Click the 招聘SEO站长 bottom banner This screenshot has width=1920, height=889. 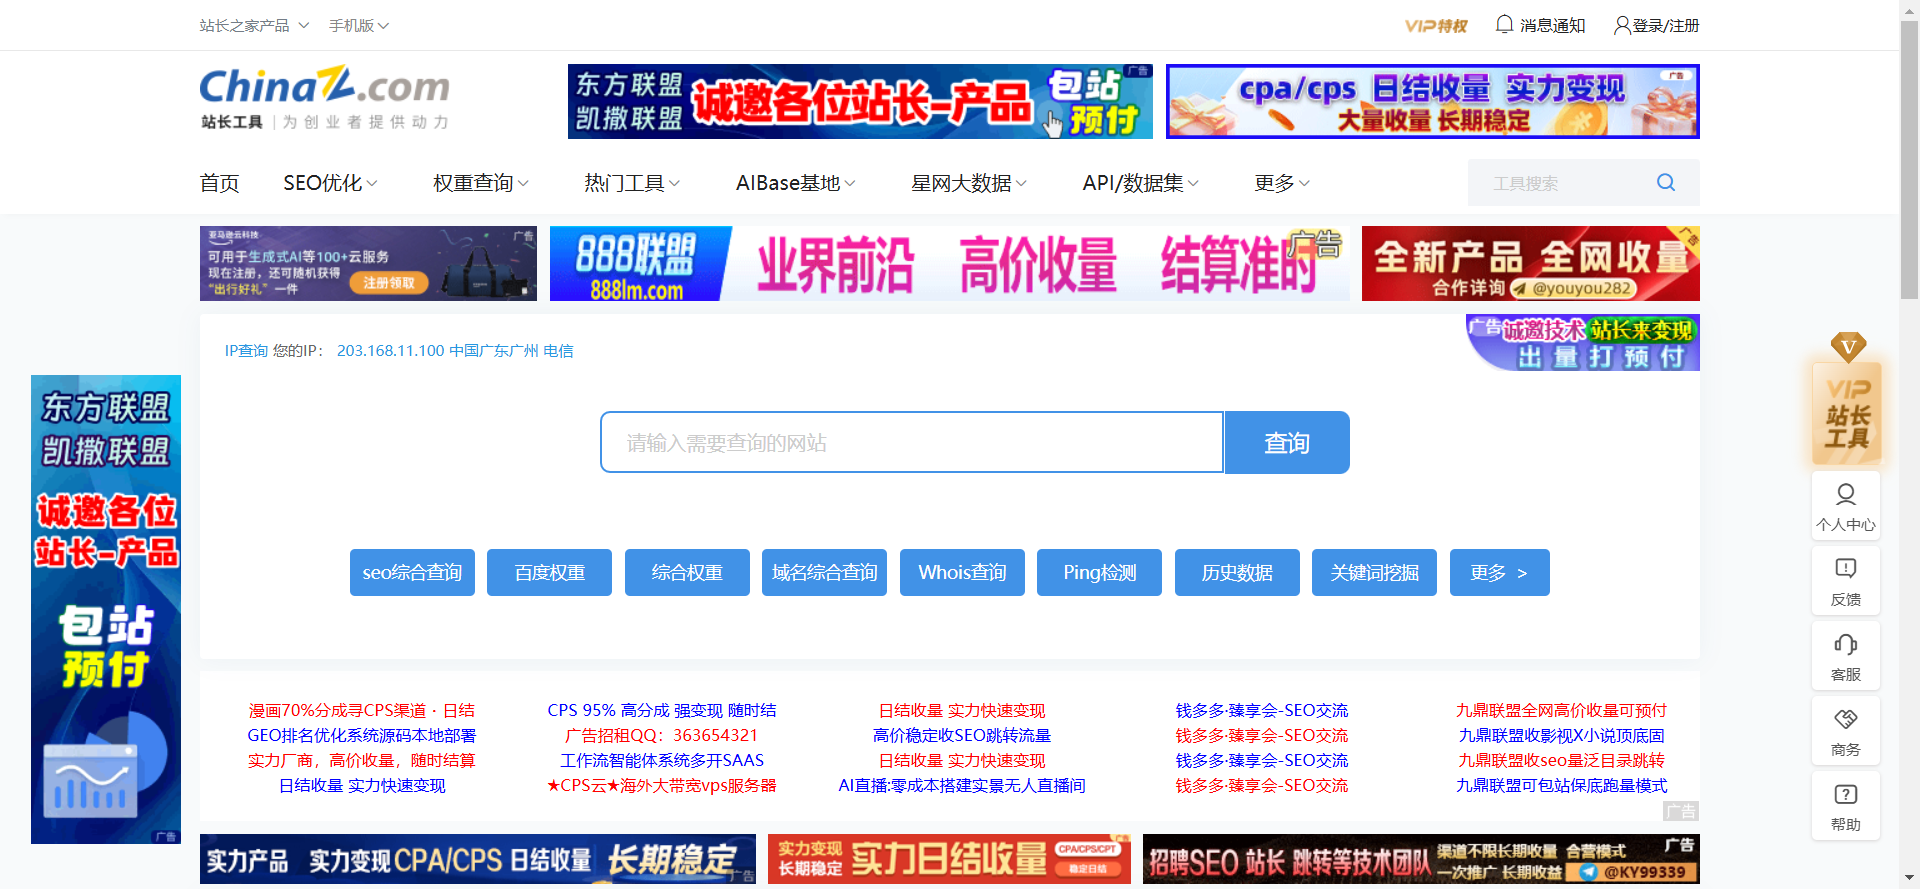[1421, 859]
